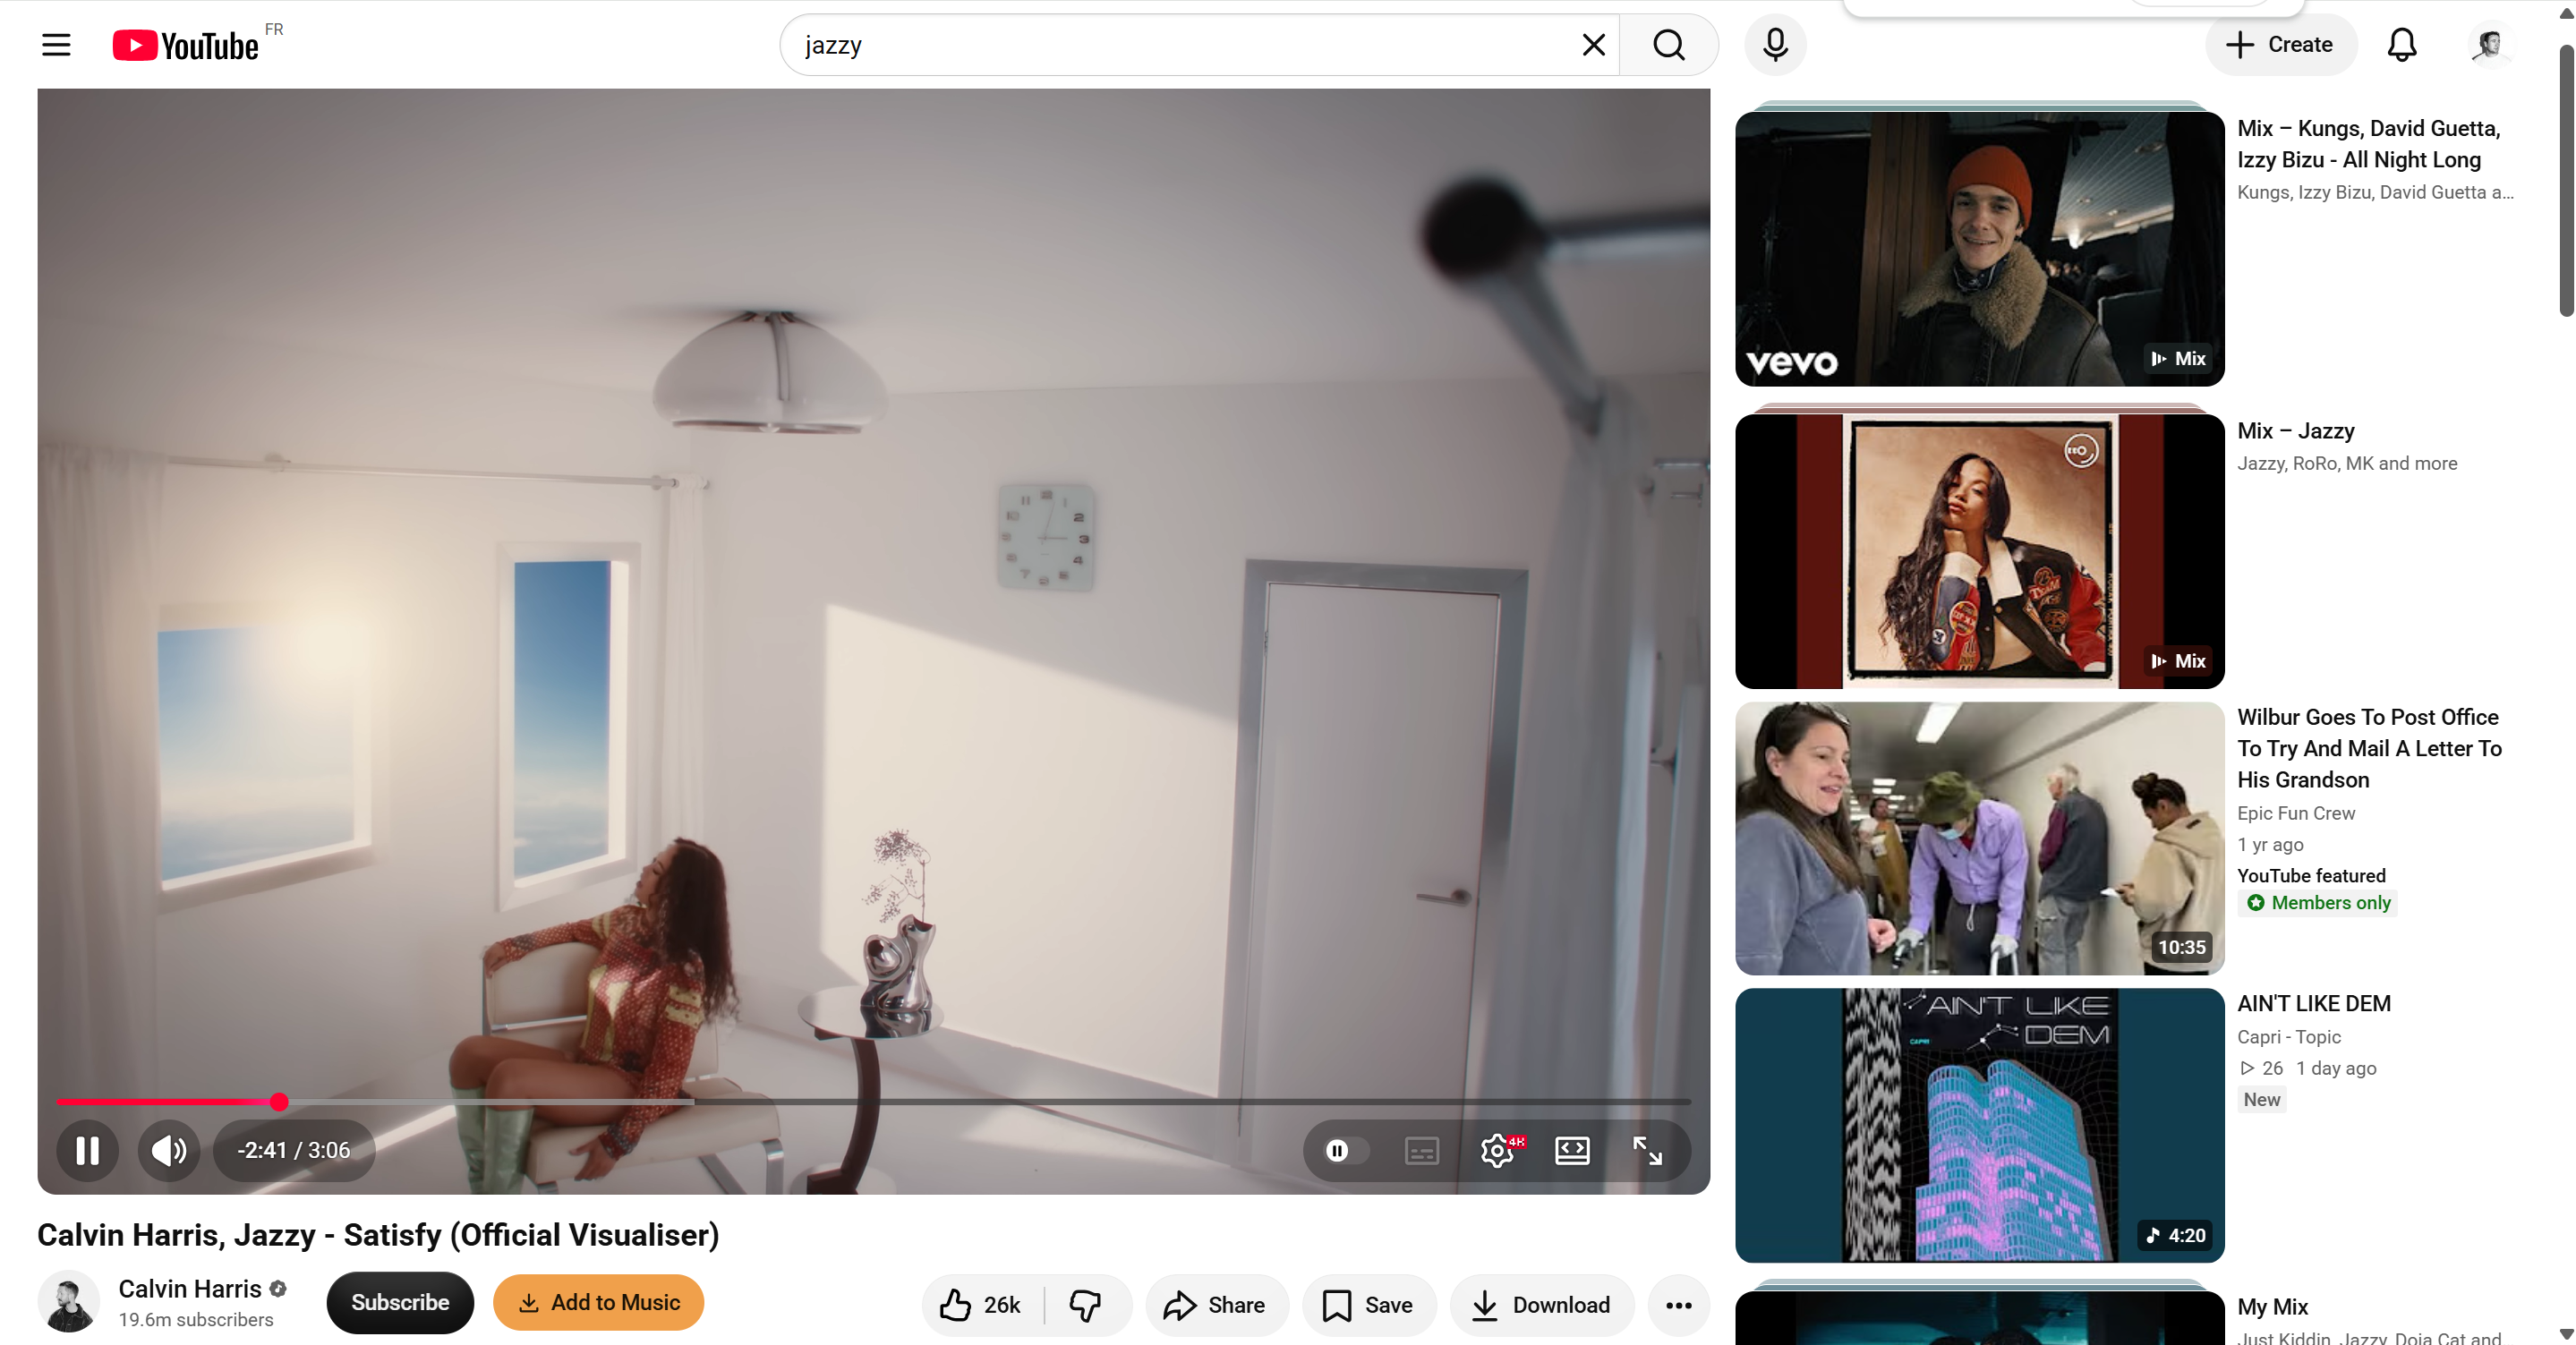The image size is (2576, 1345).
Task: Share the video
Action: 1216,1305
